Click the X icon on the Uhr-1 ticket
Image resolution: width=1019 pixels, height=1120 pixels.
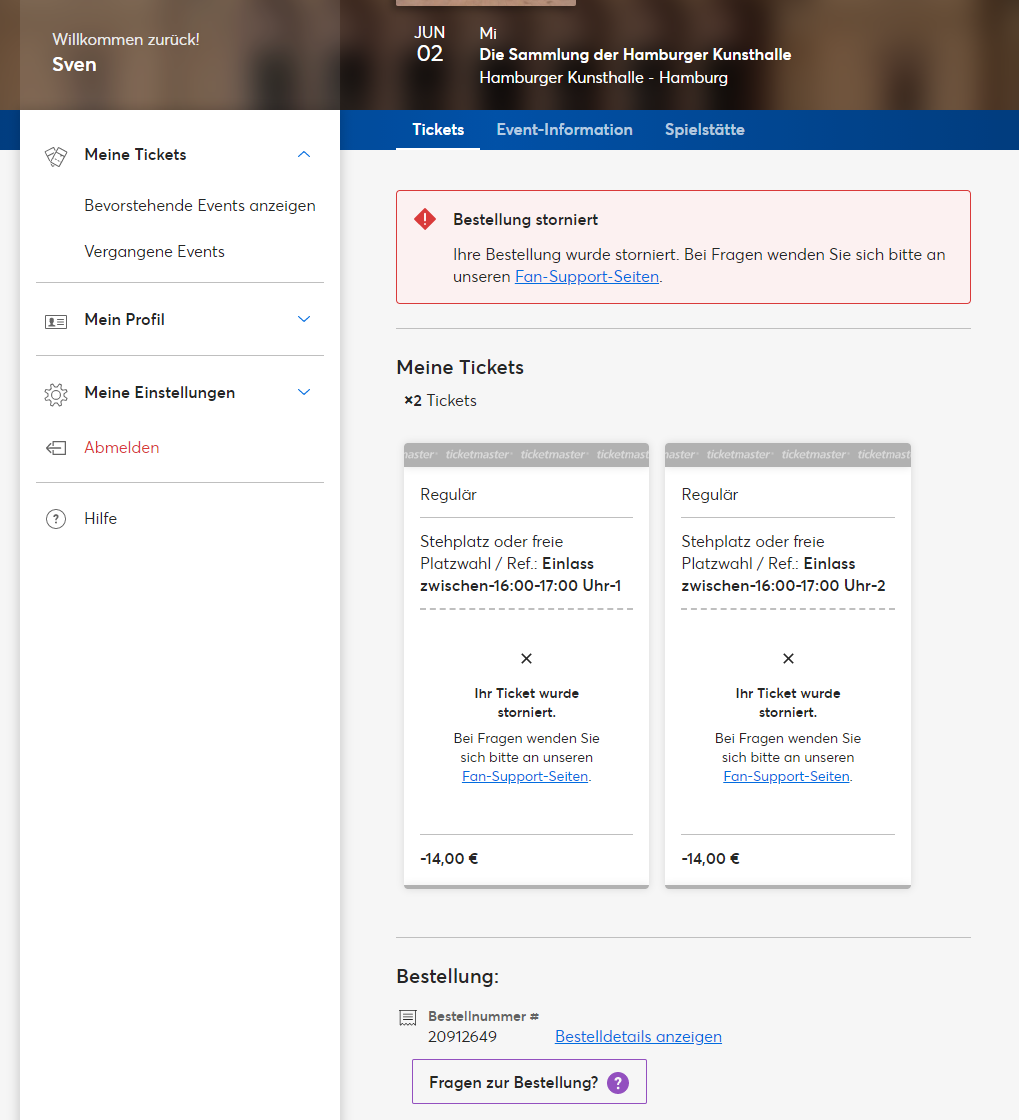(526, 659)
